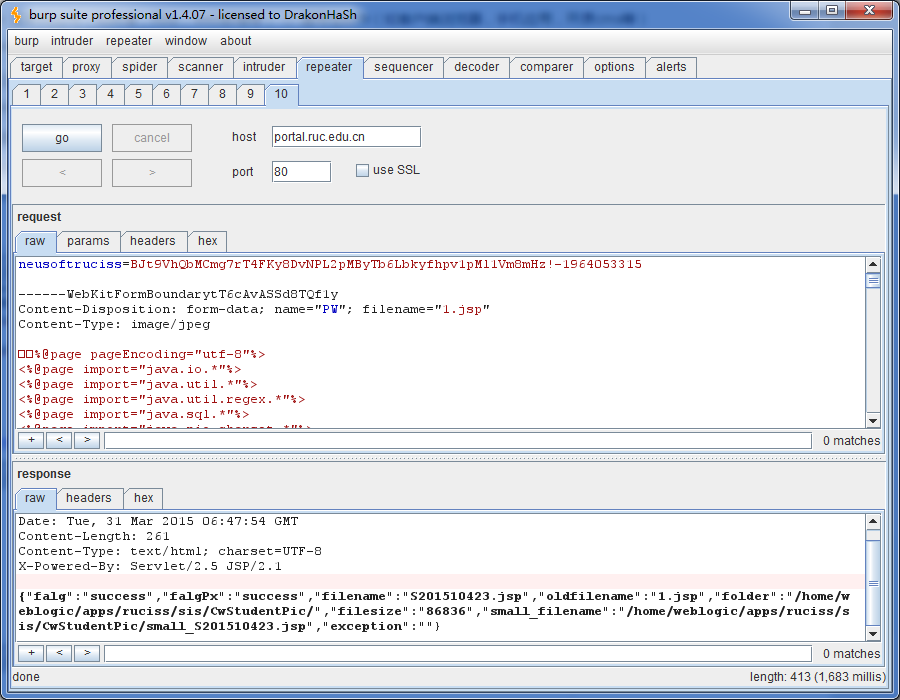Enable the use SSL checkbox

pos(362,170)
